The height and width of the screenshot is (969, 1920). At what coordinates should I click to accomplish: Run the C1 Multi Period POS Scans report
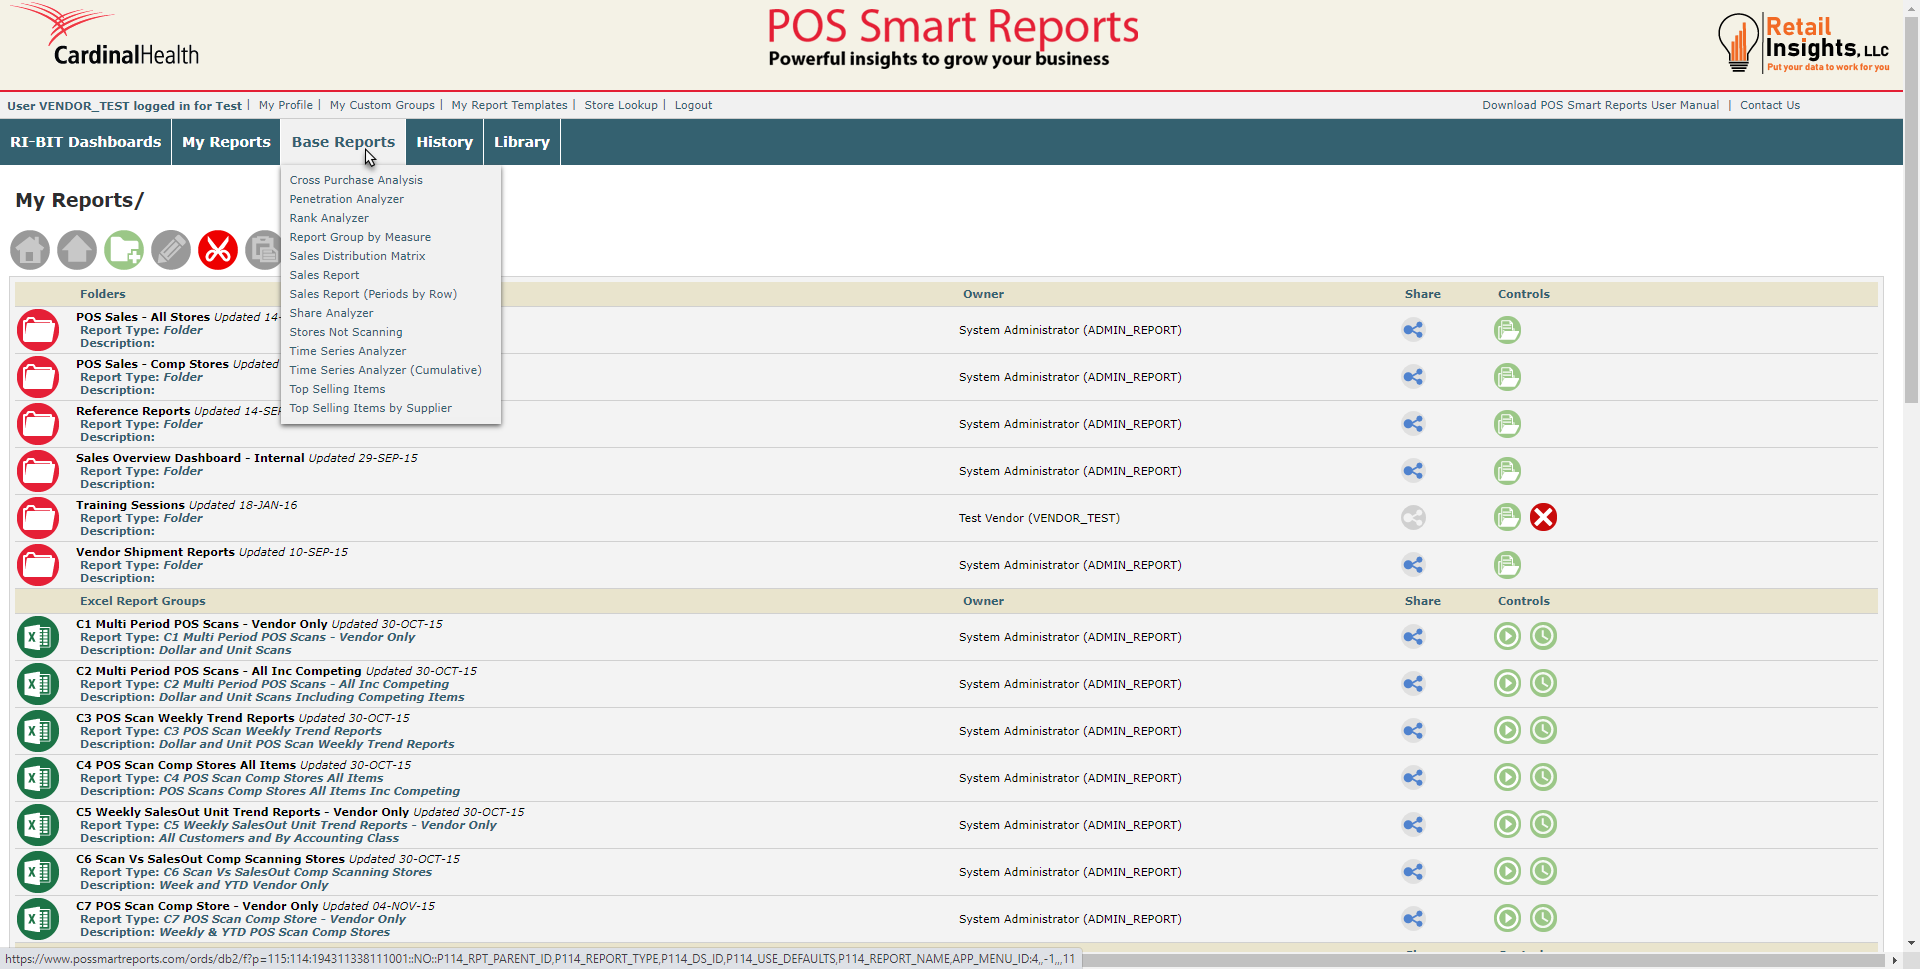tap(1507, 637)
